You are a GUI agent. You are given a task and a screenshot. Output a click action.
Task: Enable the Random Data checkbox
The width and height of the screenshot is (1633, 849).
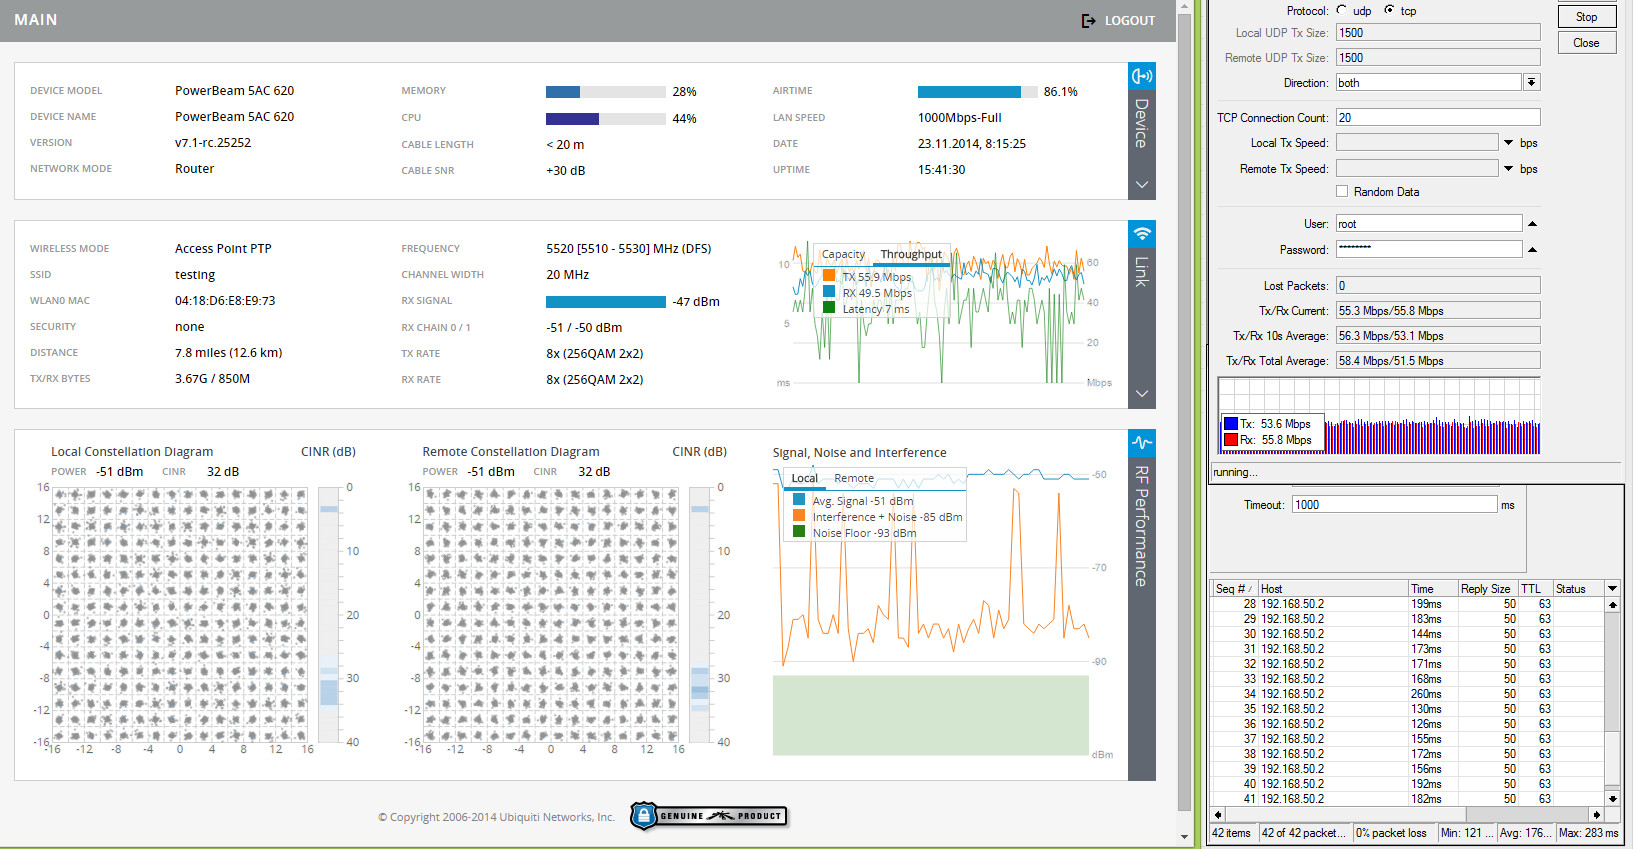tap(1342, 191)
